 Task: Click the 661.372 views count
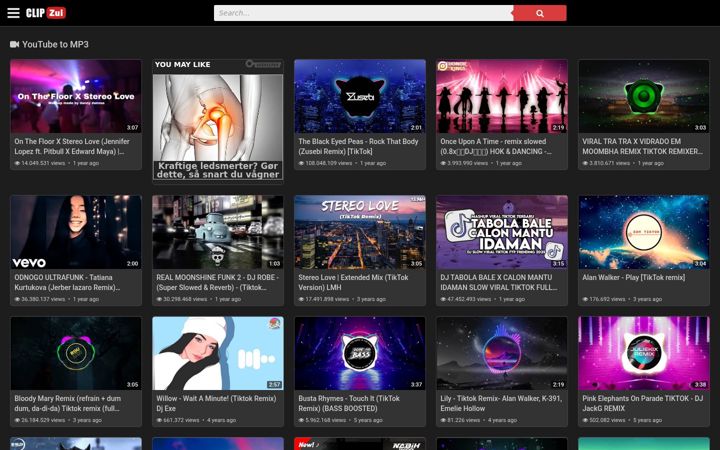click(x=181, y=420)
